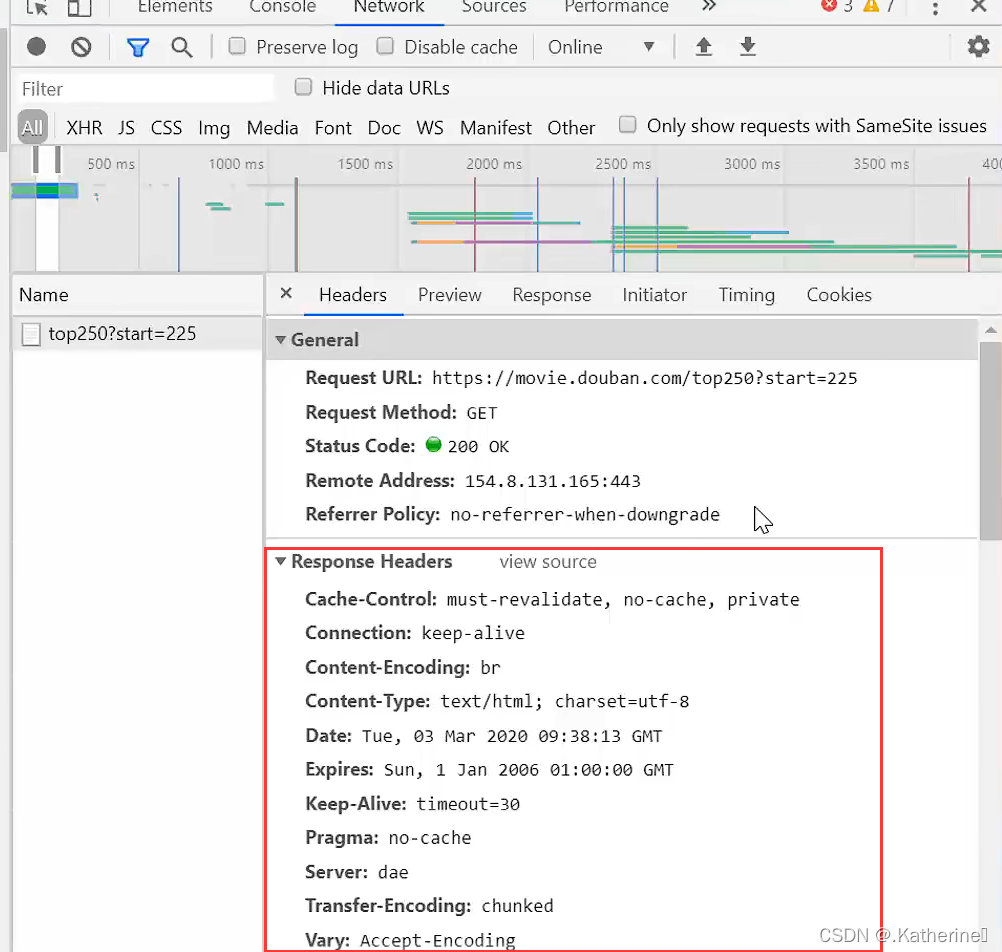Select the top250?start=225 request row
The width and height of the screenshot is (1002, 952).
137,334
